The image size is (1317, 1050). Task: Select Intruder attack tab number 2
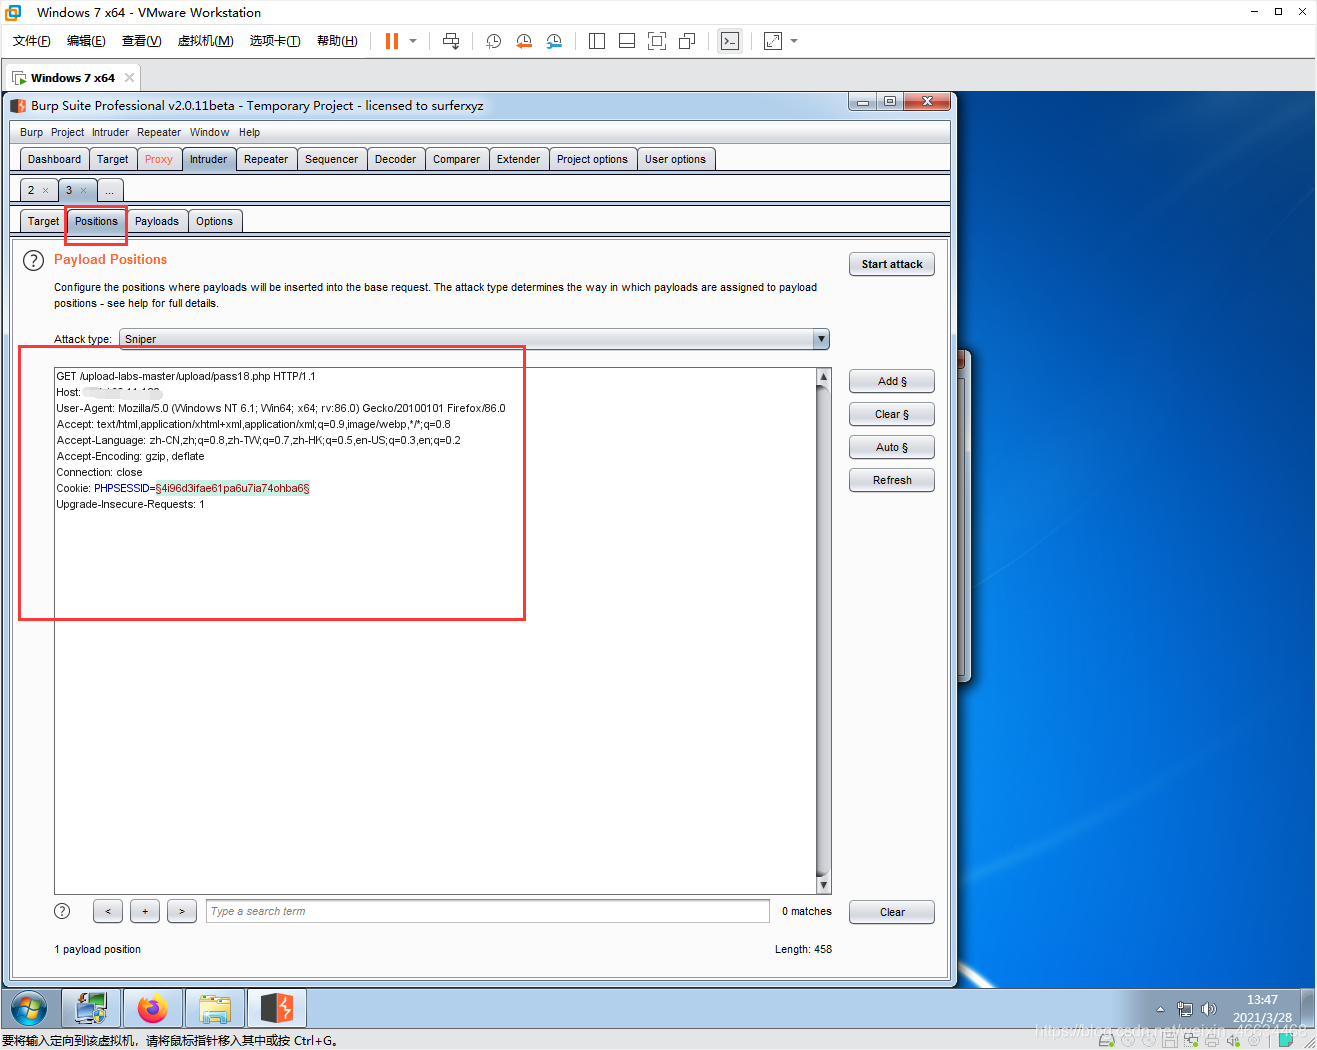[x=31, y=190]
